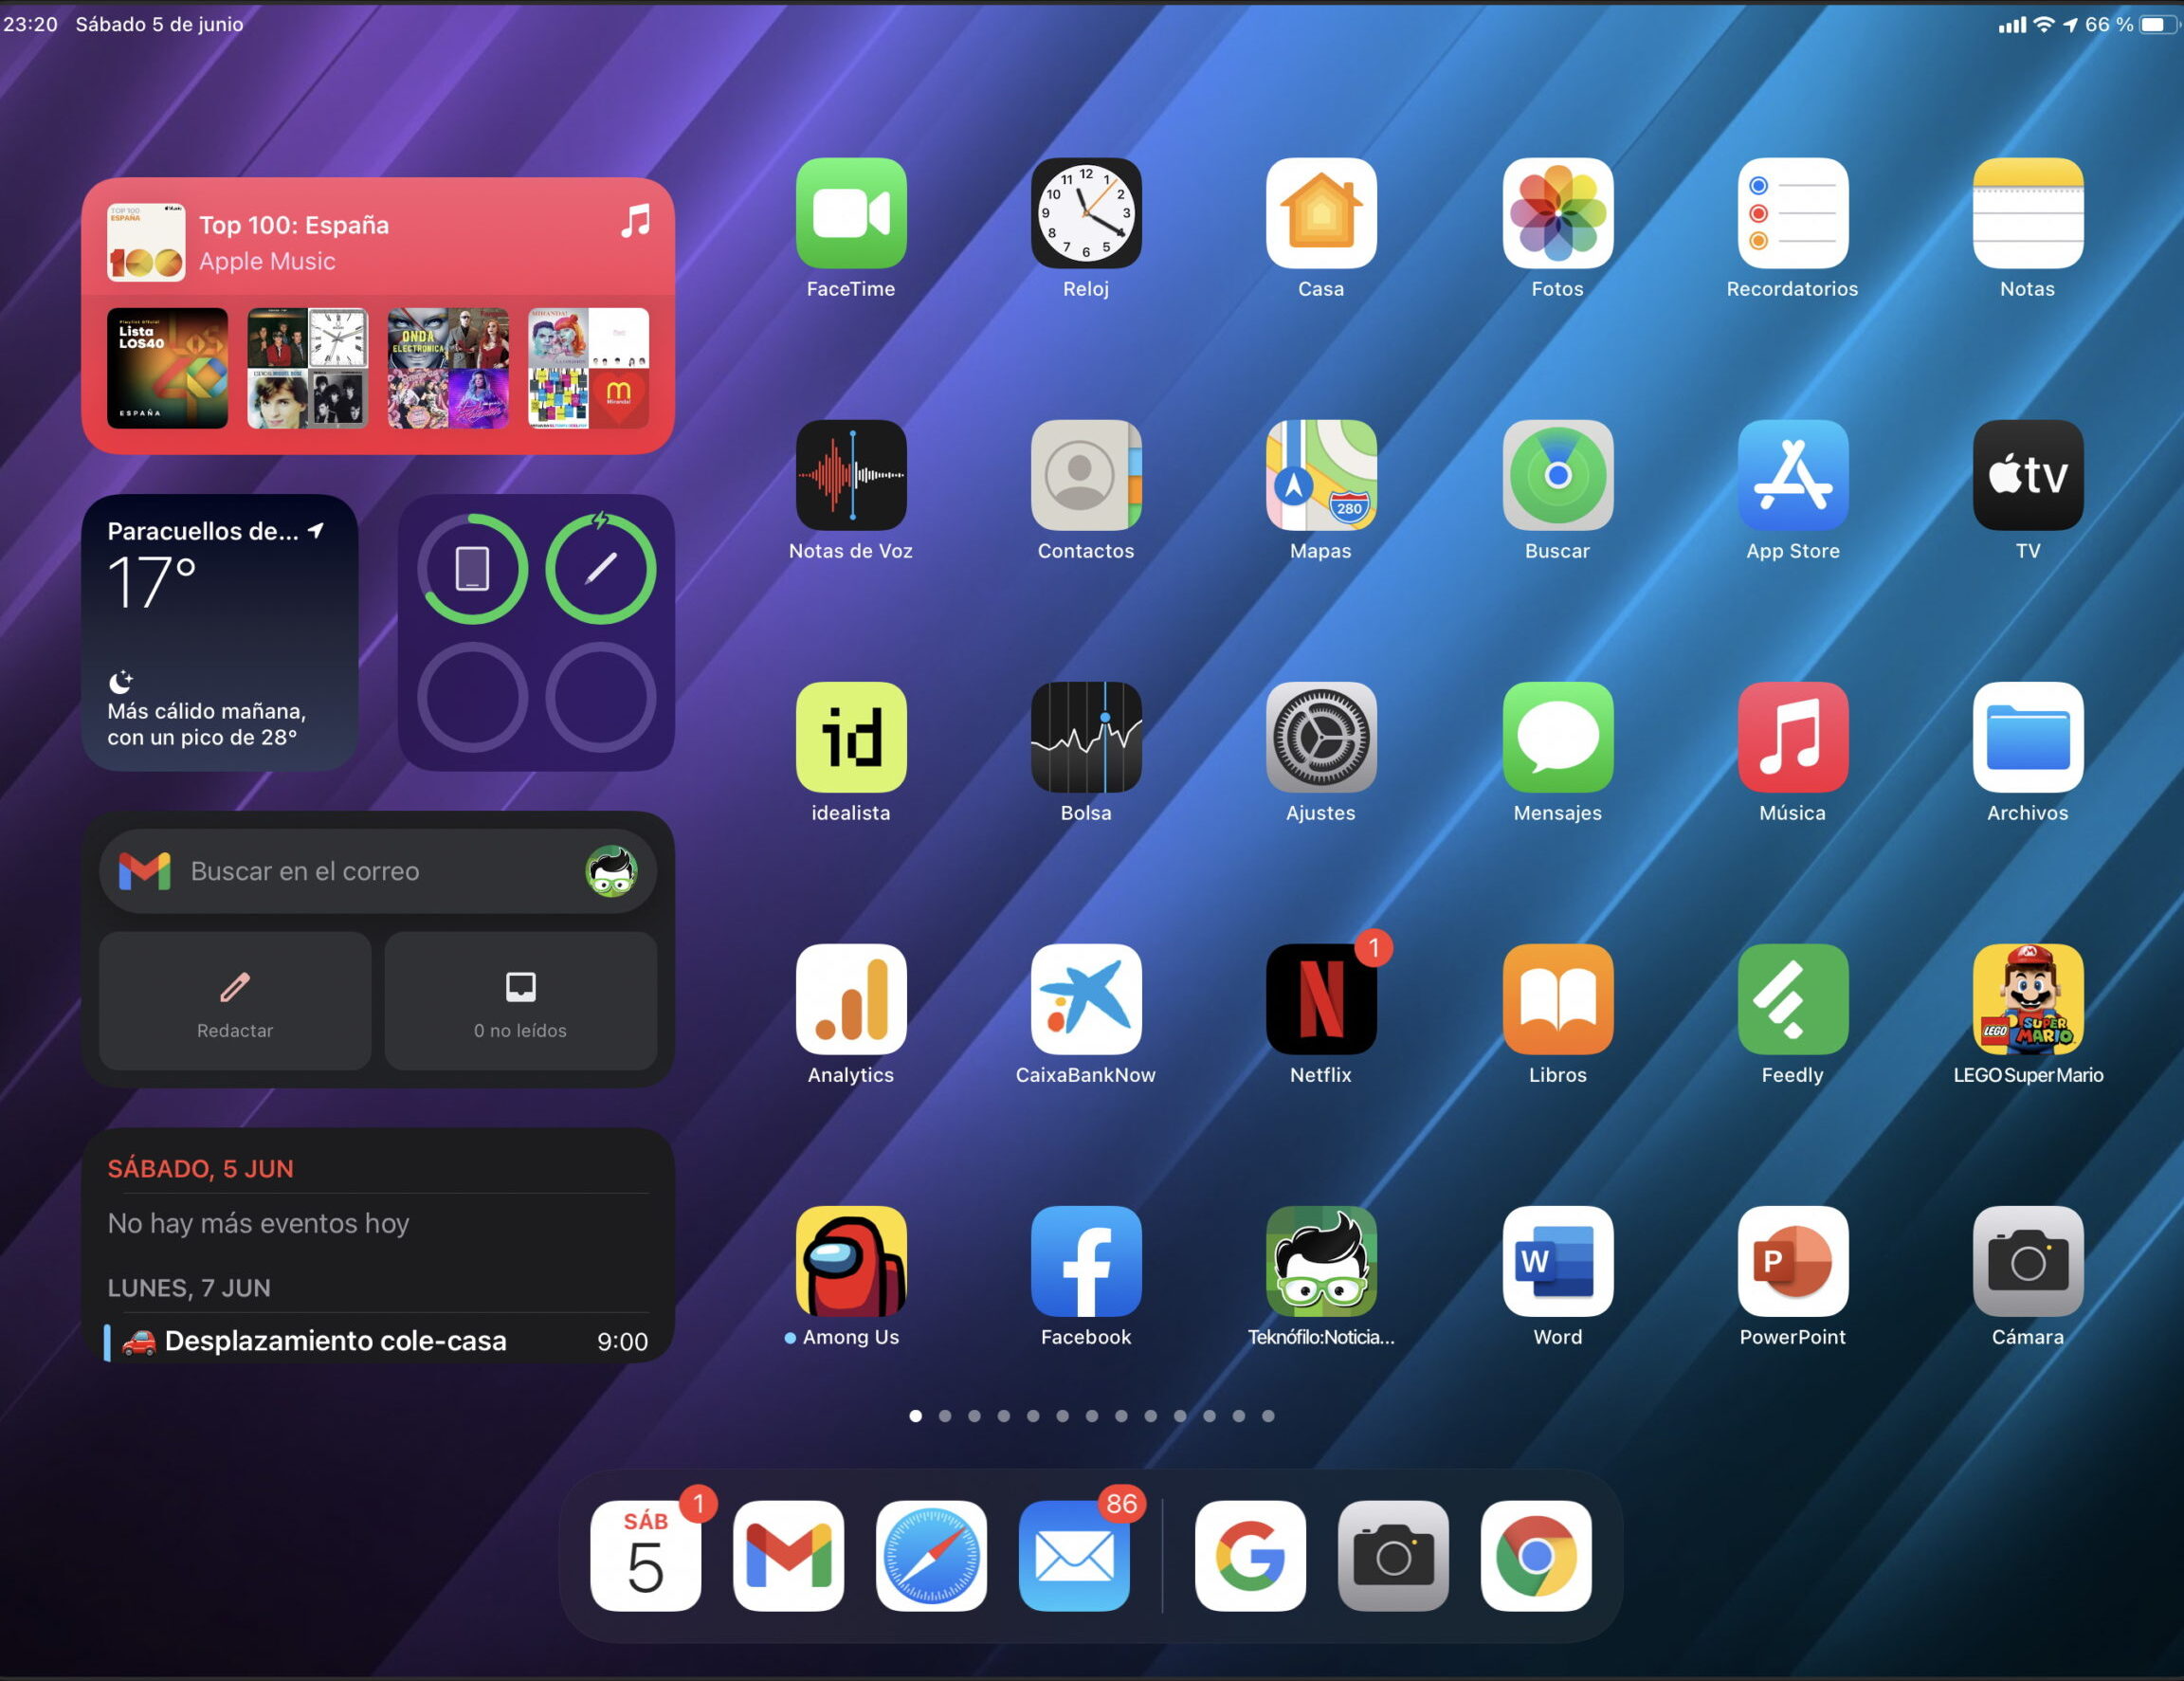Open the Mapas app
Viewport: 2184px width, 1681px height.
[1321, 475]
